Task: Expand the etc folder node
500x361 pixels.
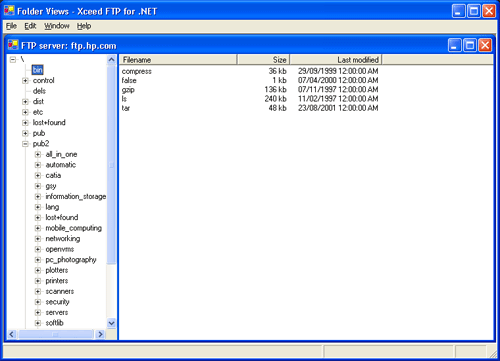Action: tap(25, 112)
